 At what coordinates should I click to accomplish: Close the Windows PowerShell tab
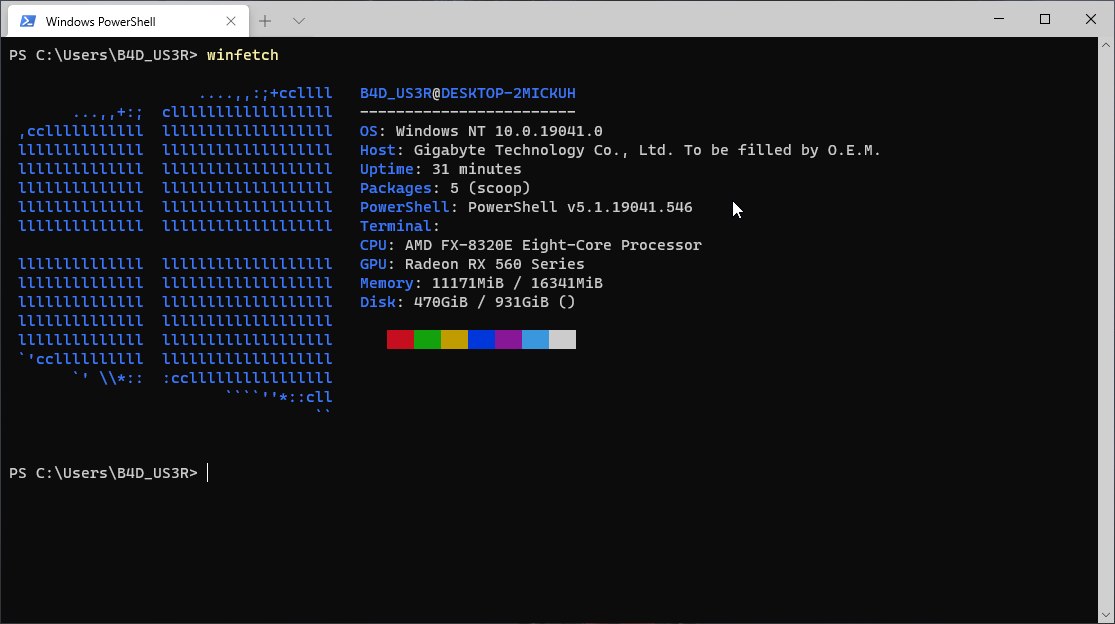[x=230, y=21]
